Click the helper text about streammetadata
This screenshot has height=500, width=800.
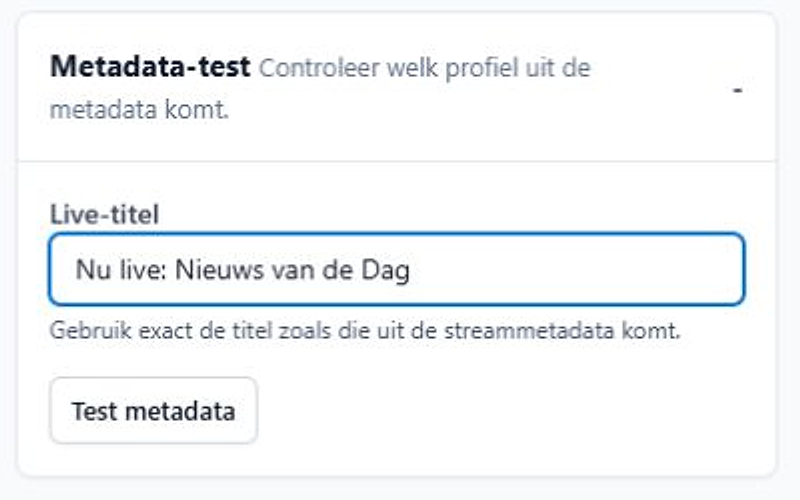[x=365, y=331]
